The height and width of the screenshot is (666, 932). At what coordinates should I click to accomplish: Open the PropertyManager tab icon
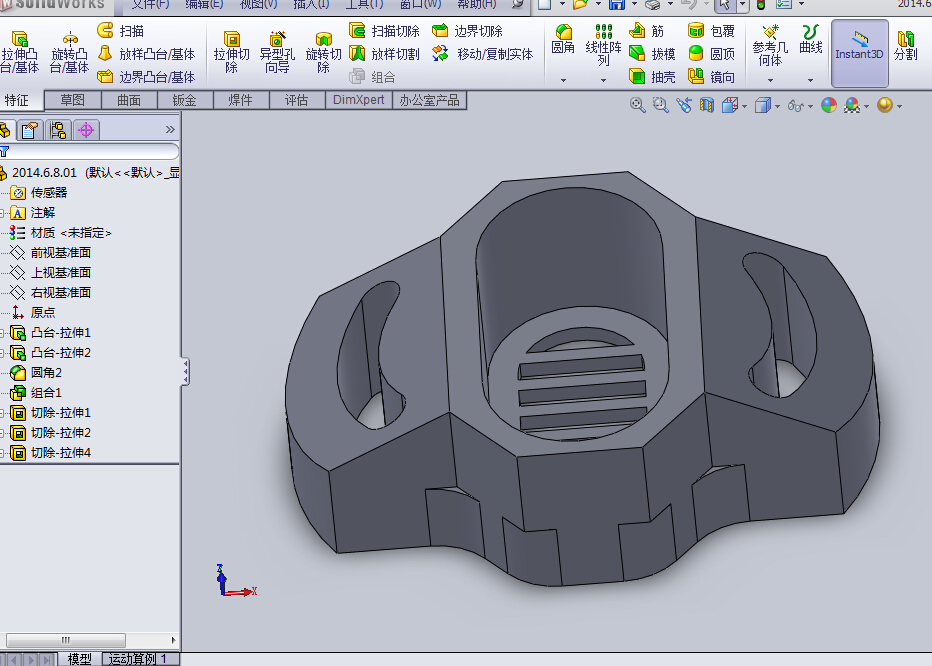tap(31, 129)
